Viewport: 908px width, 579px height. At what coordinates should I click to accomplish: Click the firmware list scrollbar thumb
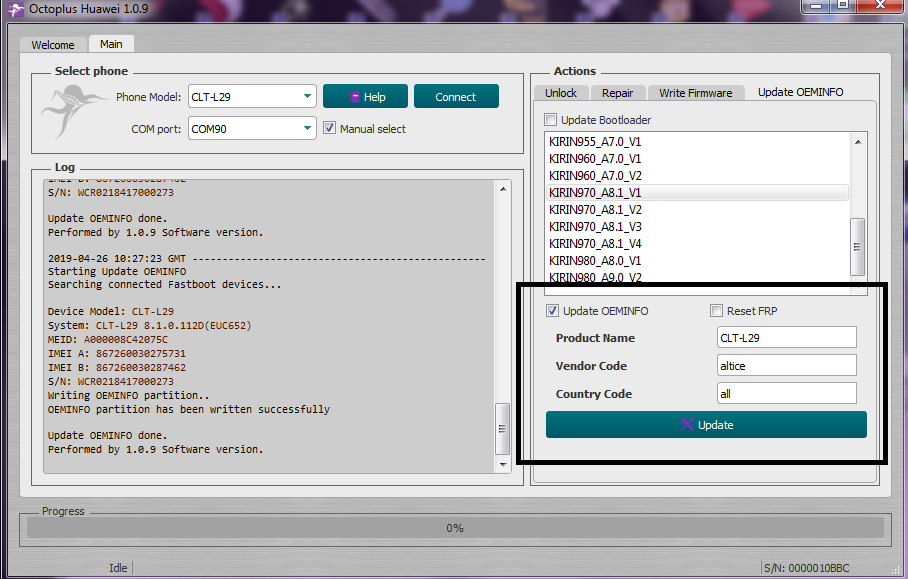coord(858,247)
